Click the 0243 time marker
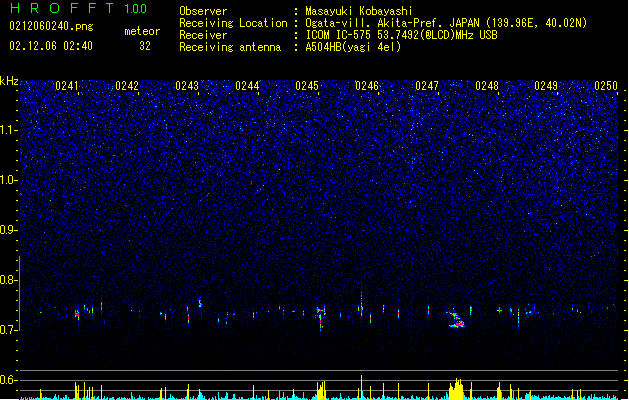 point(187,86)
